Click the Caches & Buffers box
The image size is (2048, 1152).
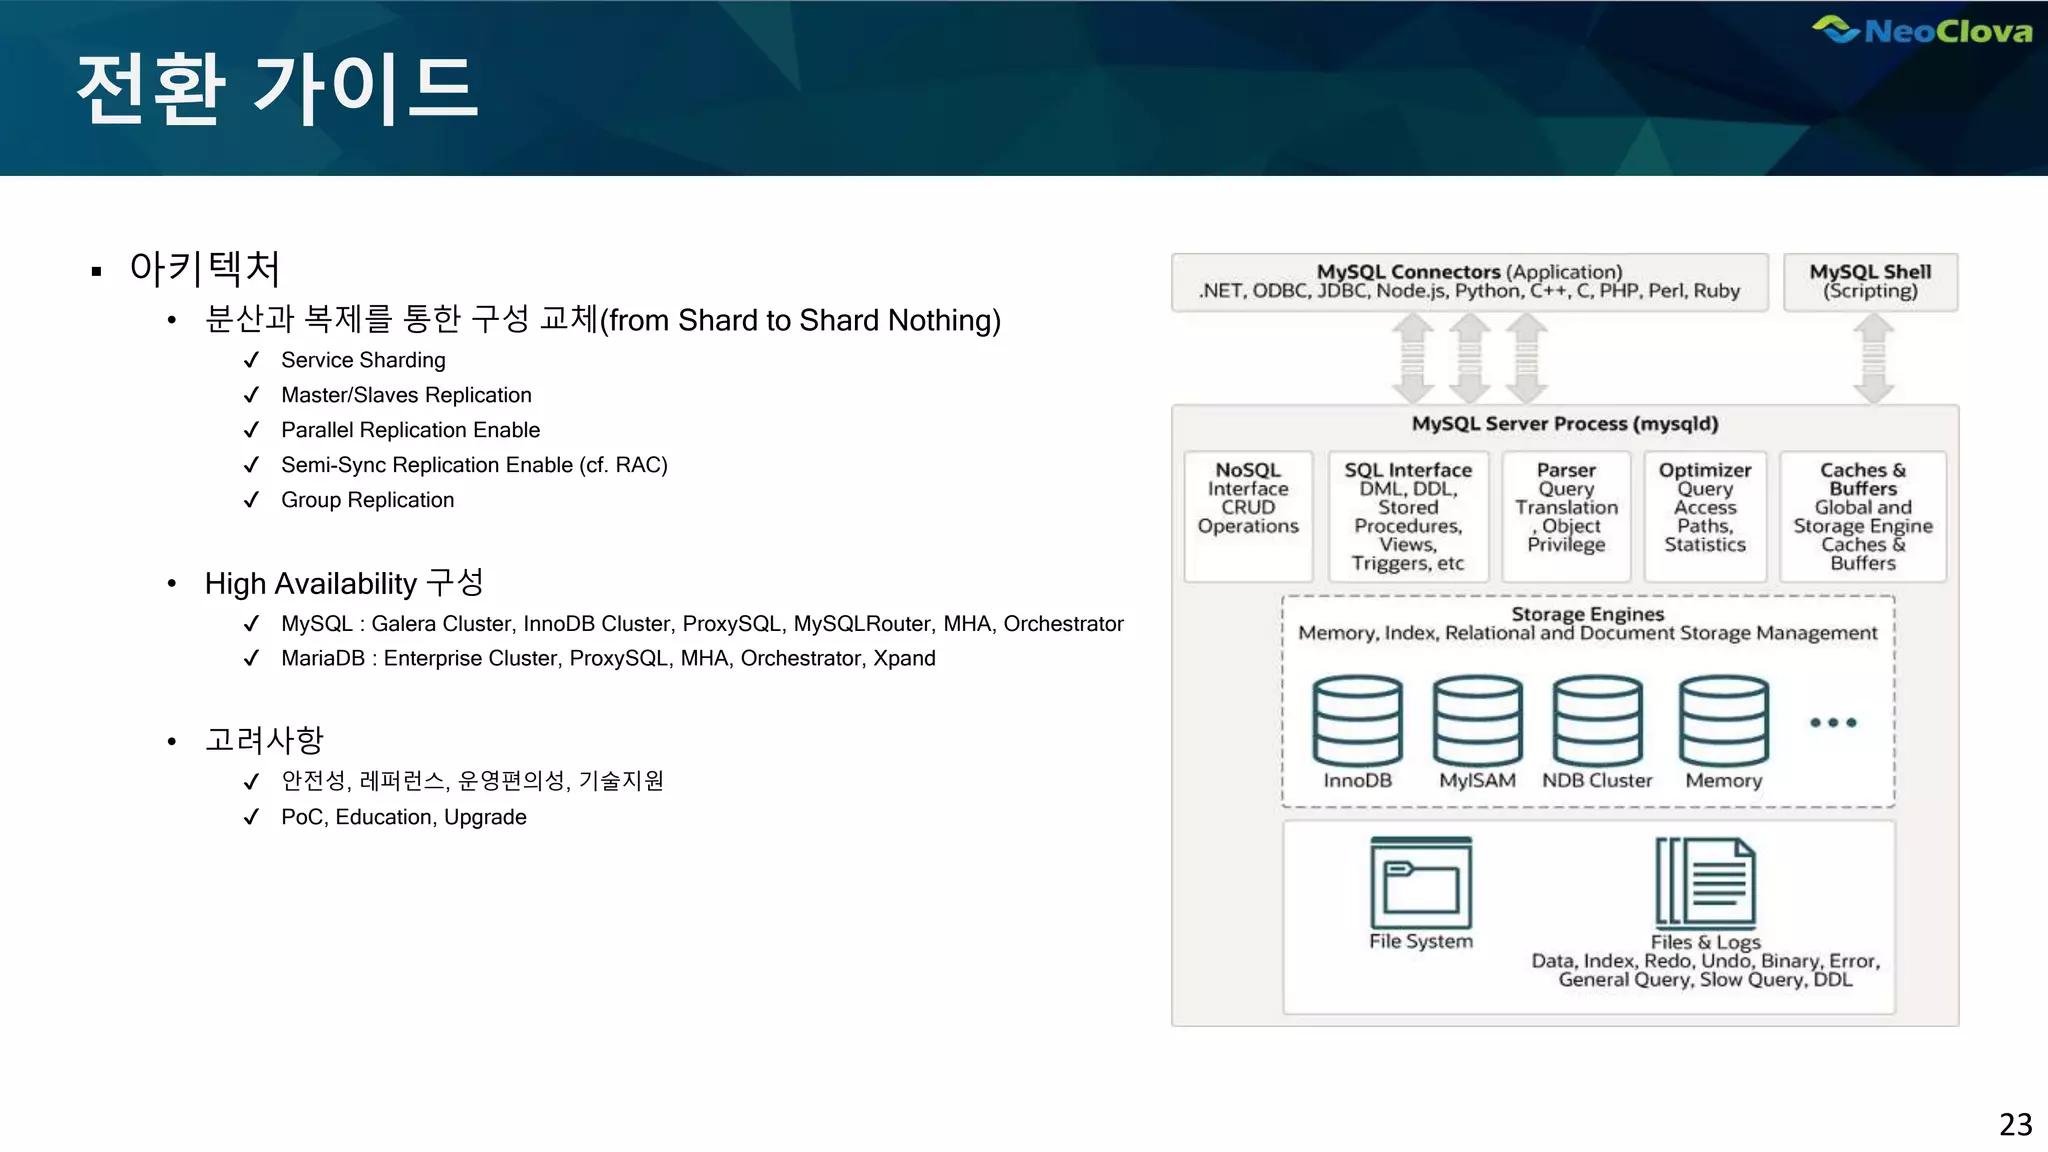click(x=1862, y=516)
